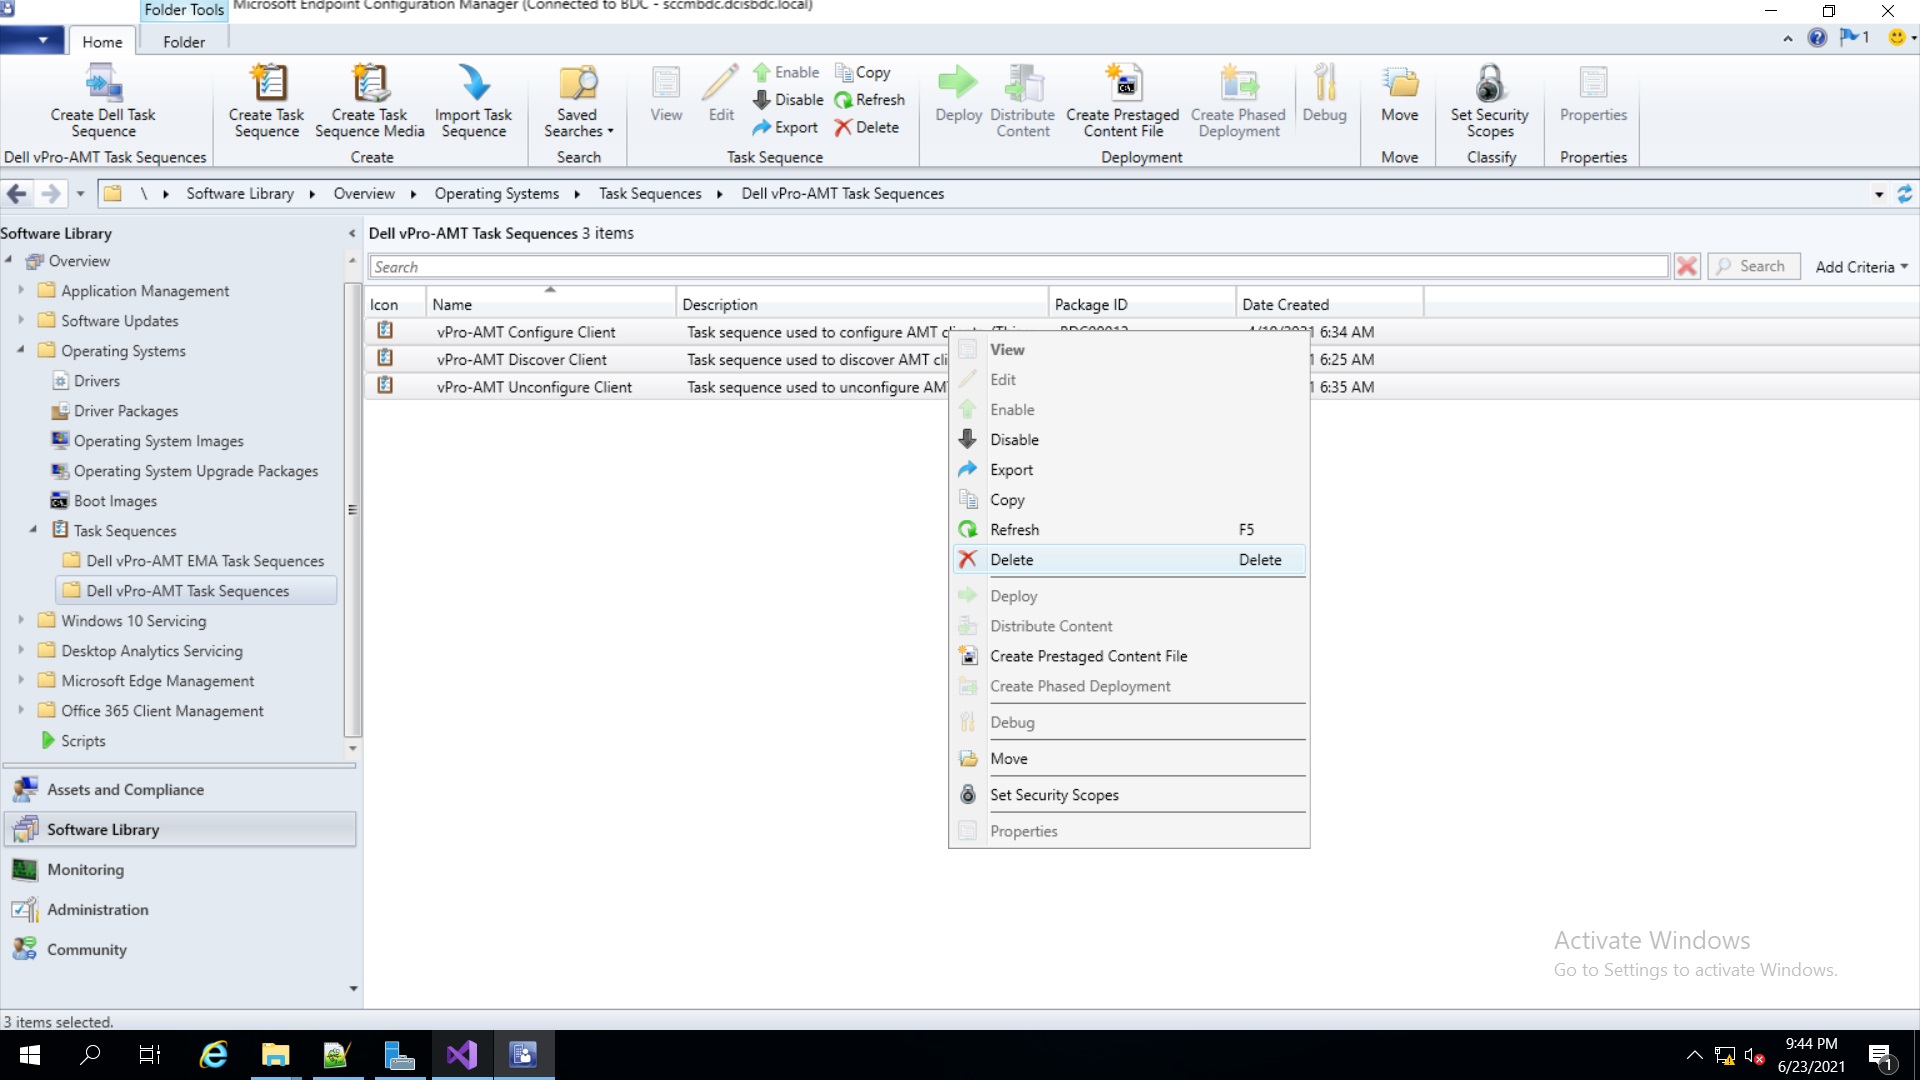
Task: Click Set Security Scopes in Classify group
Action: [x=1489, y=100]
